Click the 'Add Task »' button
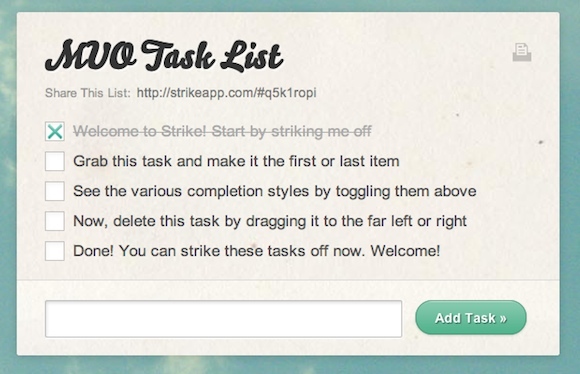Image resolution: width=580 pixels, height=374 pixels. tap(471, 318)
